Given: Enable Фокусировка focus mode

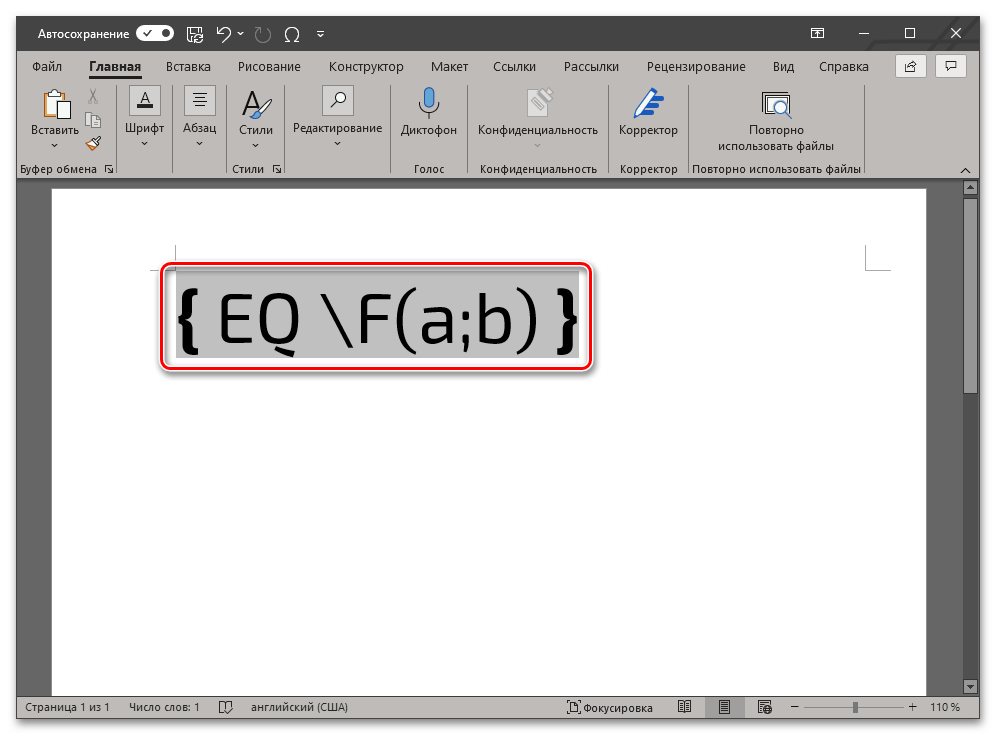Looking at the screenshot, I should coord(609,707).
